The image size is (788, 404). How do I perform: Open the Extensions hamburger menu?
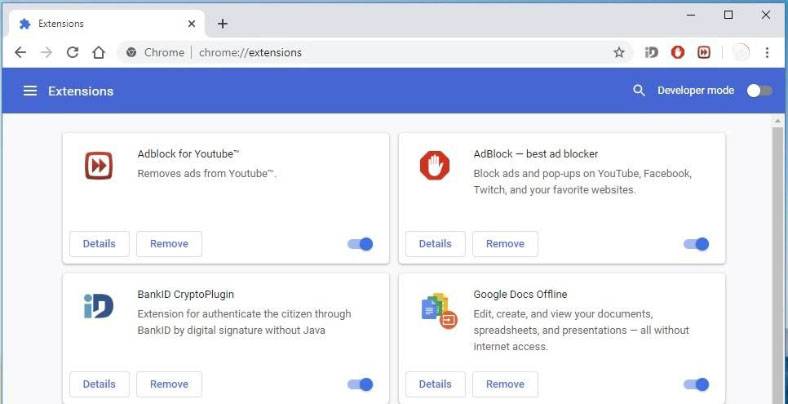point(30,90)
